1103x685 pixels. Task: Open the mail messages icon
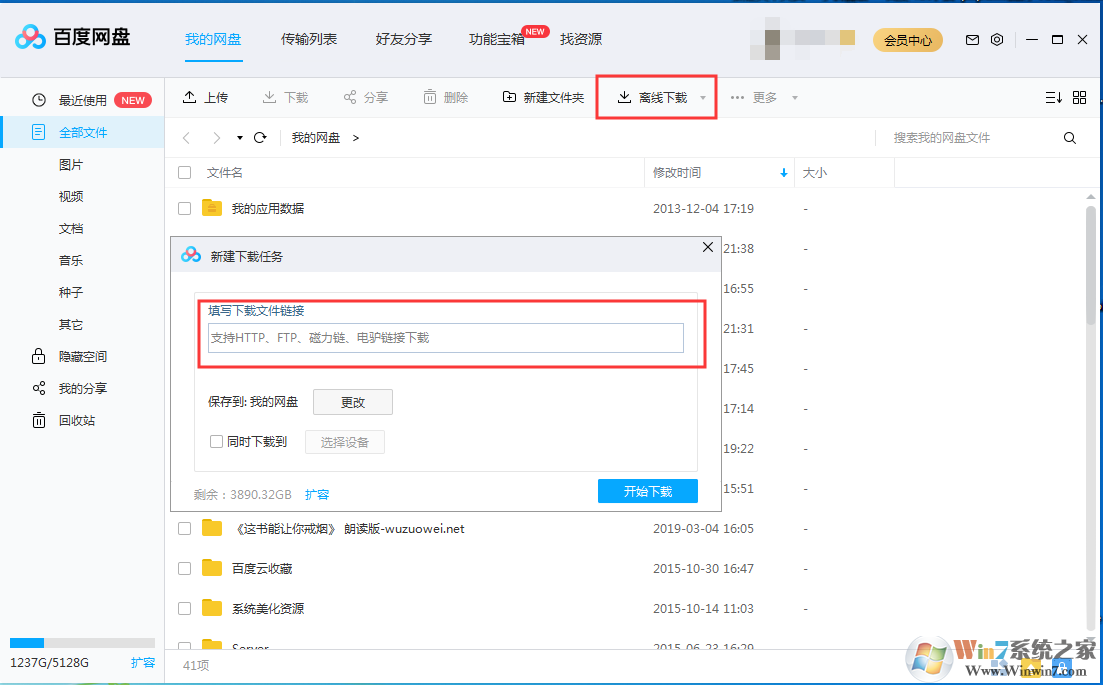(972, 40)
